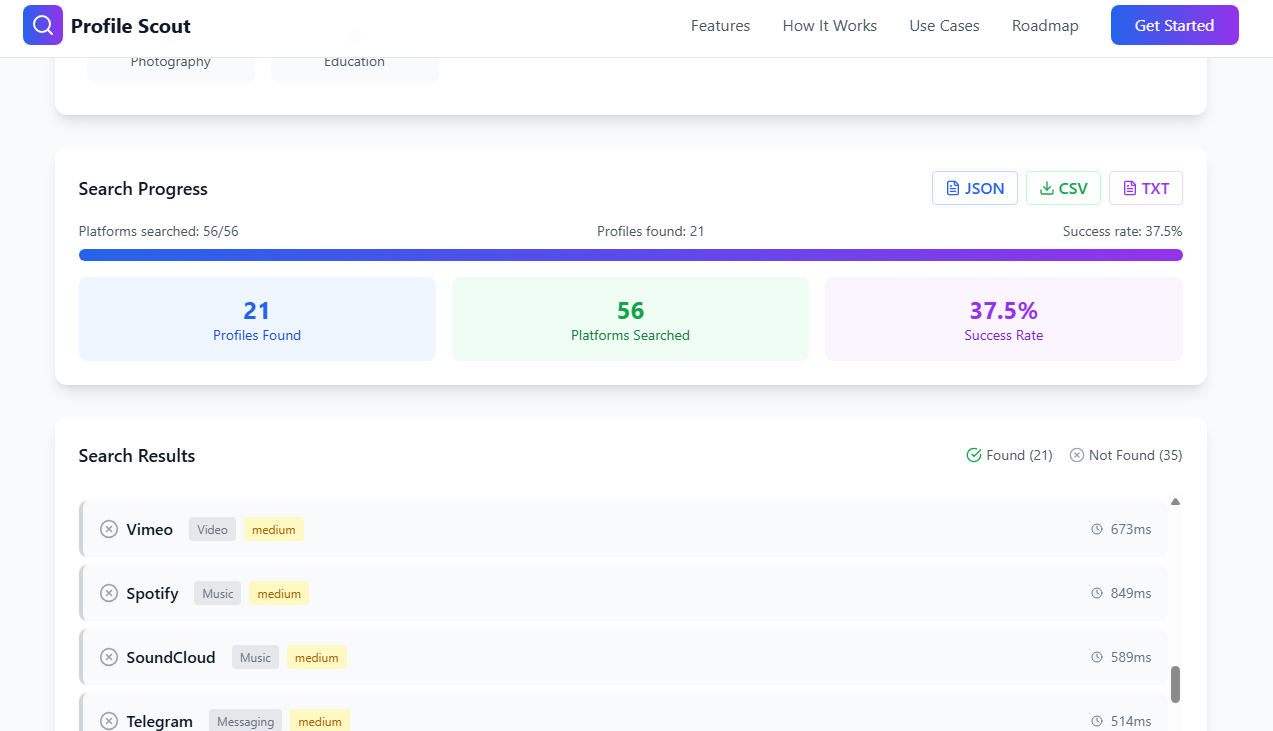Click the crossed circle beside Telegram

tap(109, 721)
